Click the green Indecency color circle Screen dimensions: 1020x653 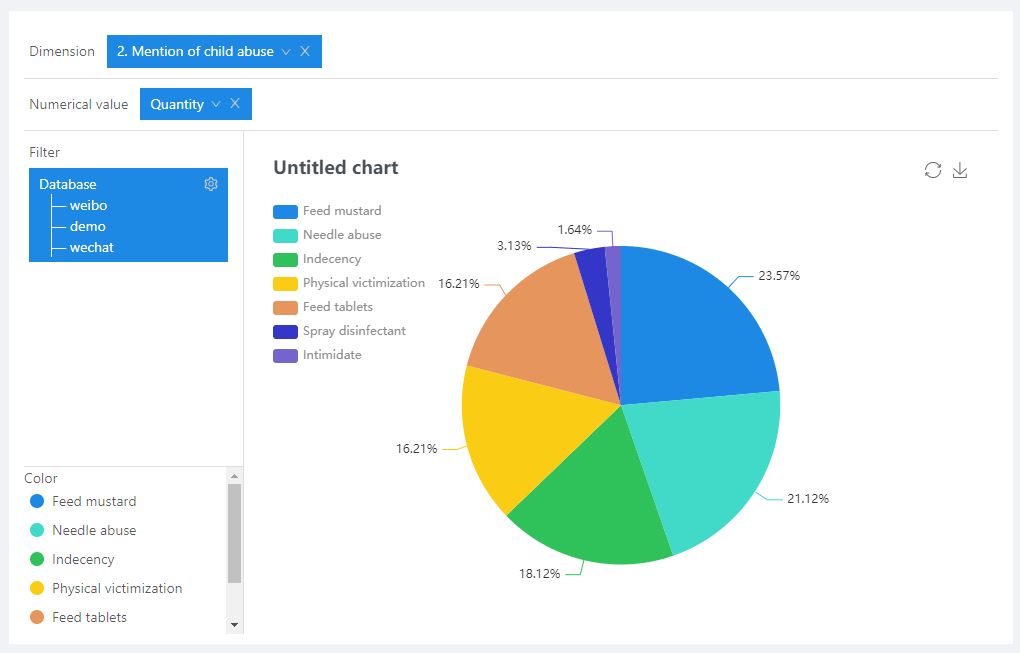click(37, 559)
